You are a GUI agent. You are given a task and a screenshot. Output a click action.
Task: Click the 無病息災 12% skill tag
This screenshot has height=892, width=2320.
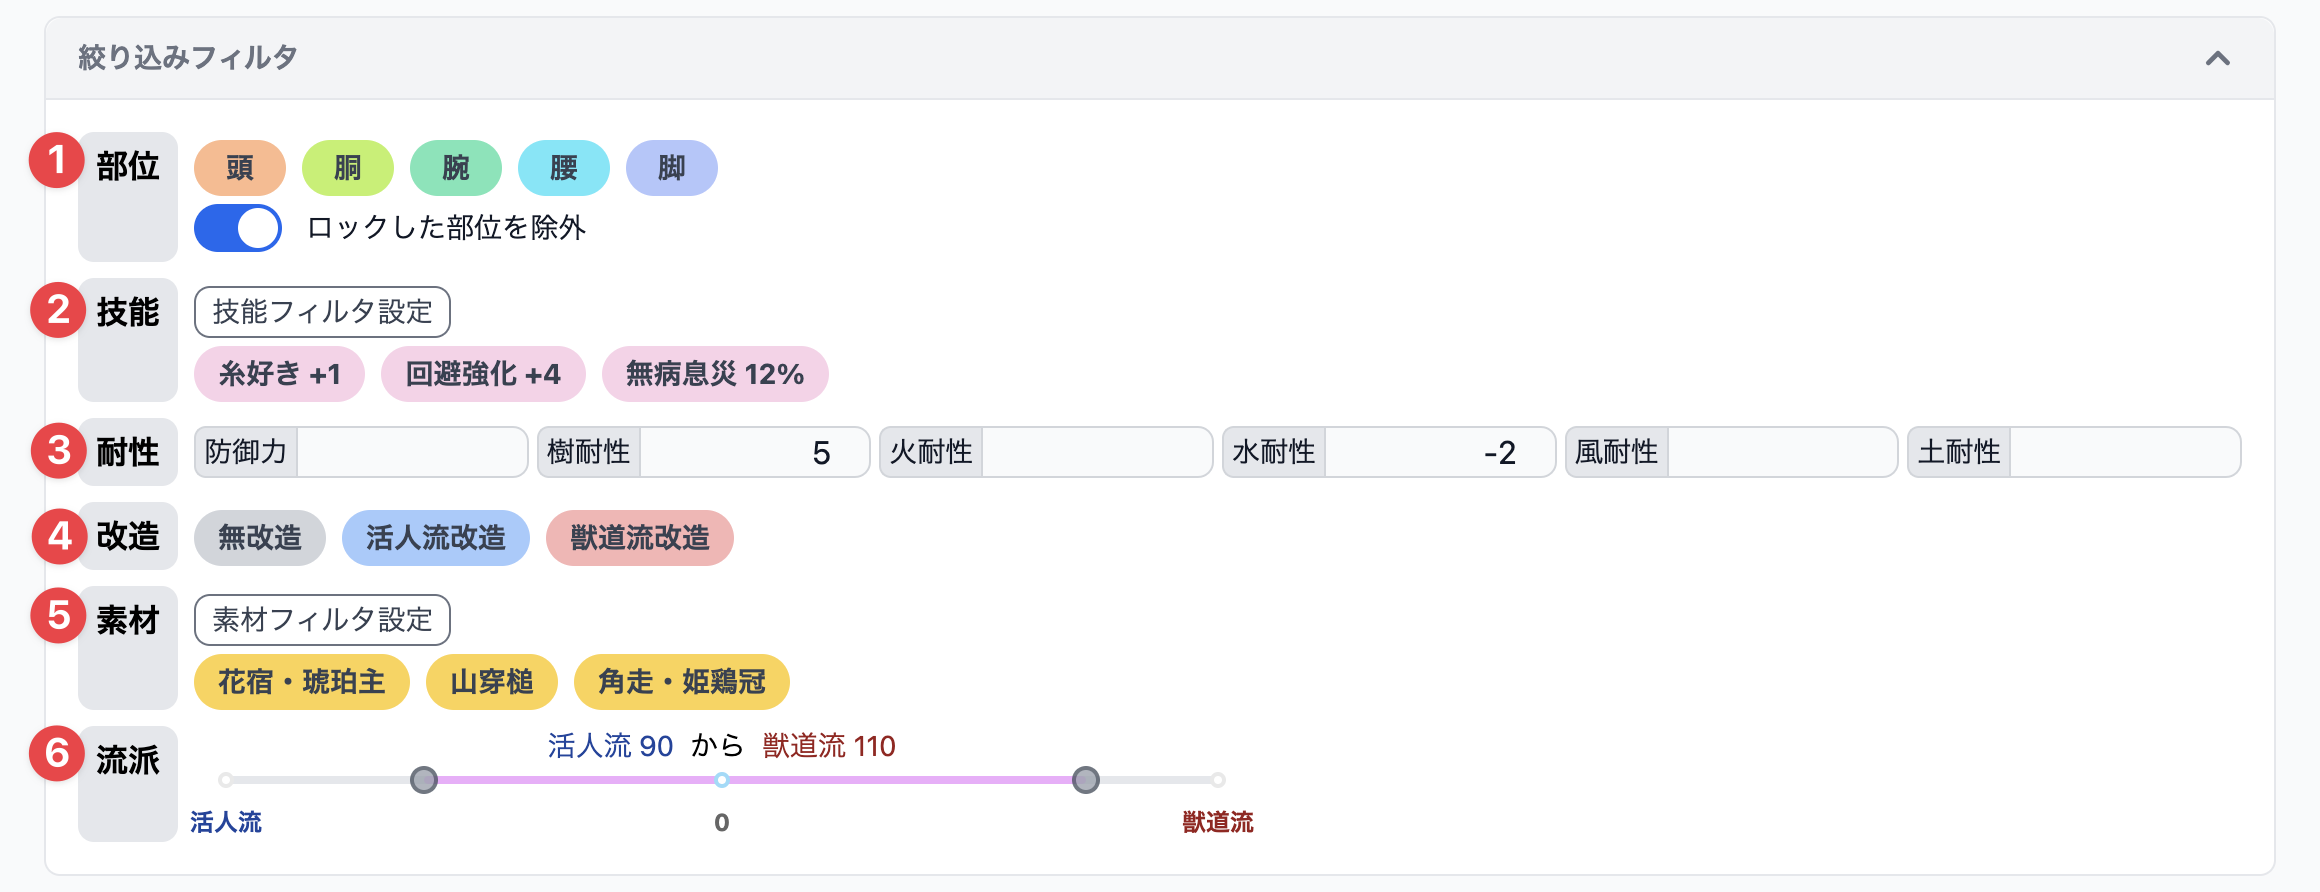[x=715, y=374]
